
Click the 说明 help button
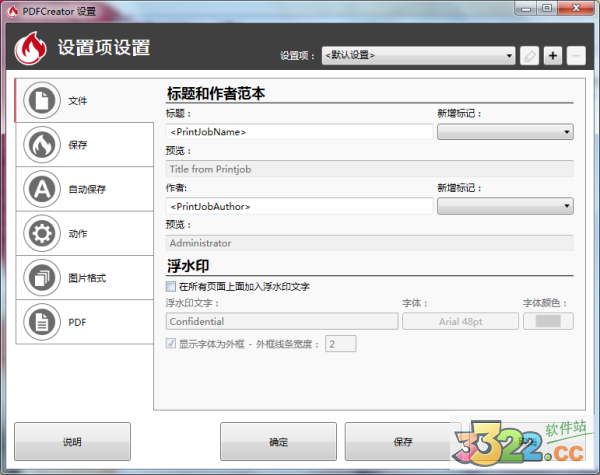(x=72, y=442)
